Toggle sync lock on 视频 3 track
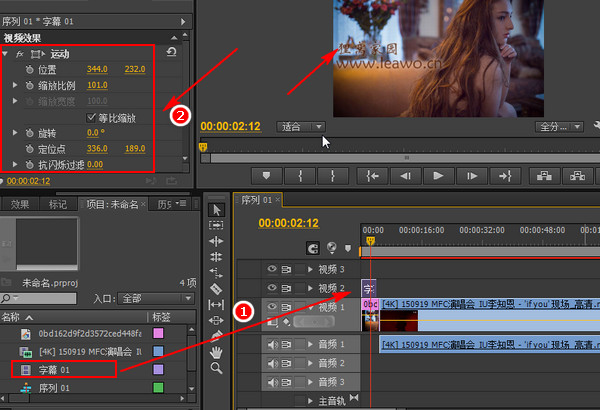This screenshot has height=410, width=600. pyautogui.click(x=286, y=269)
